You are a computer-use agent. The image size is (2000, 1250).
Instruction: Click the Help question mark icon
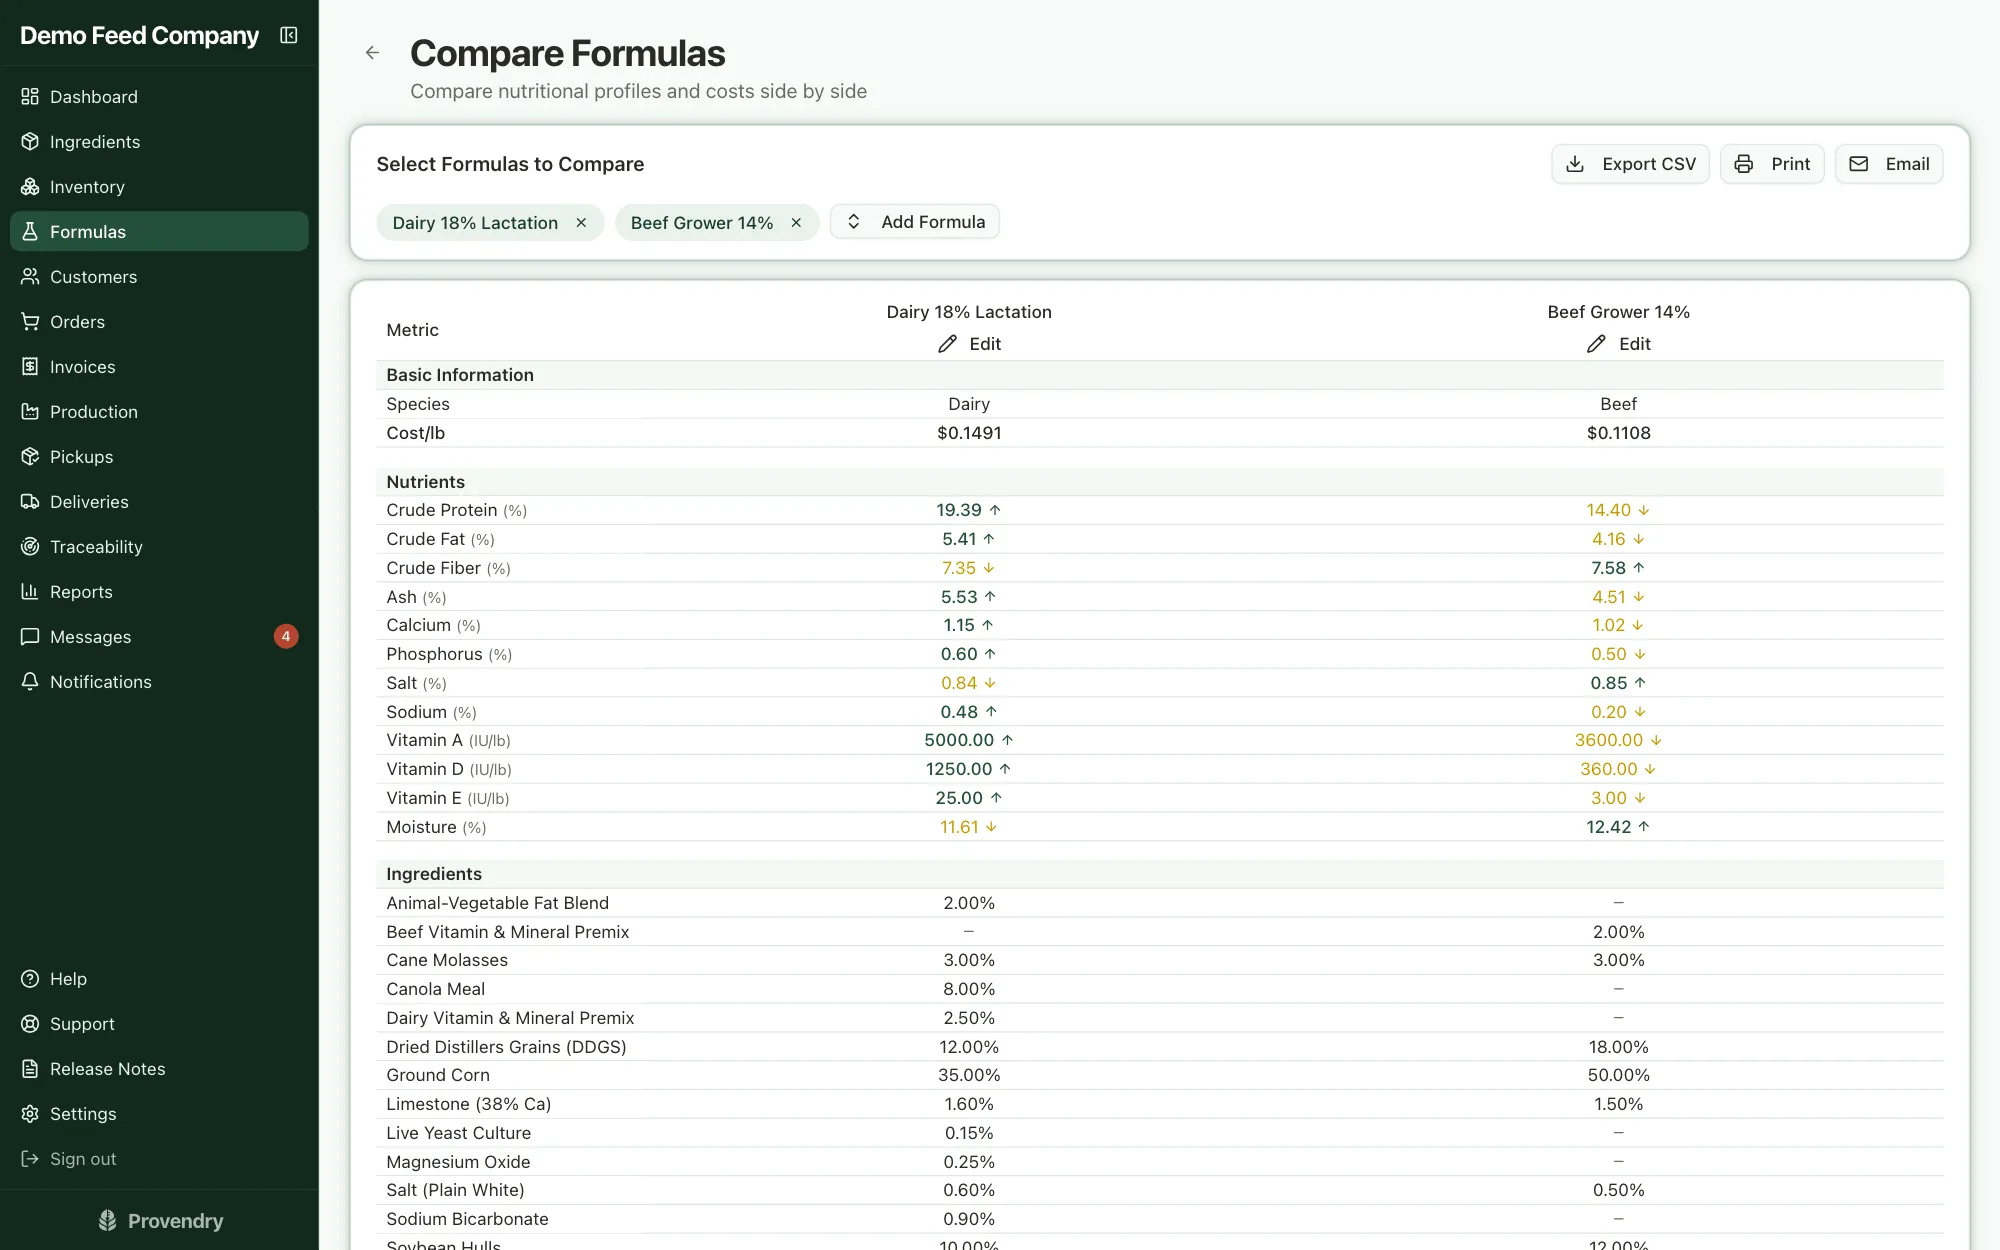coord(30,978)
